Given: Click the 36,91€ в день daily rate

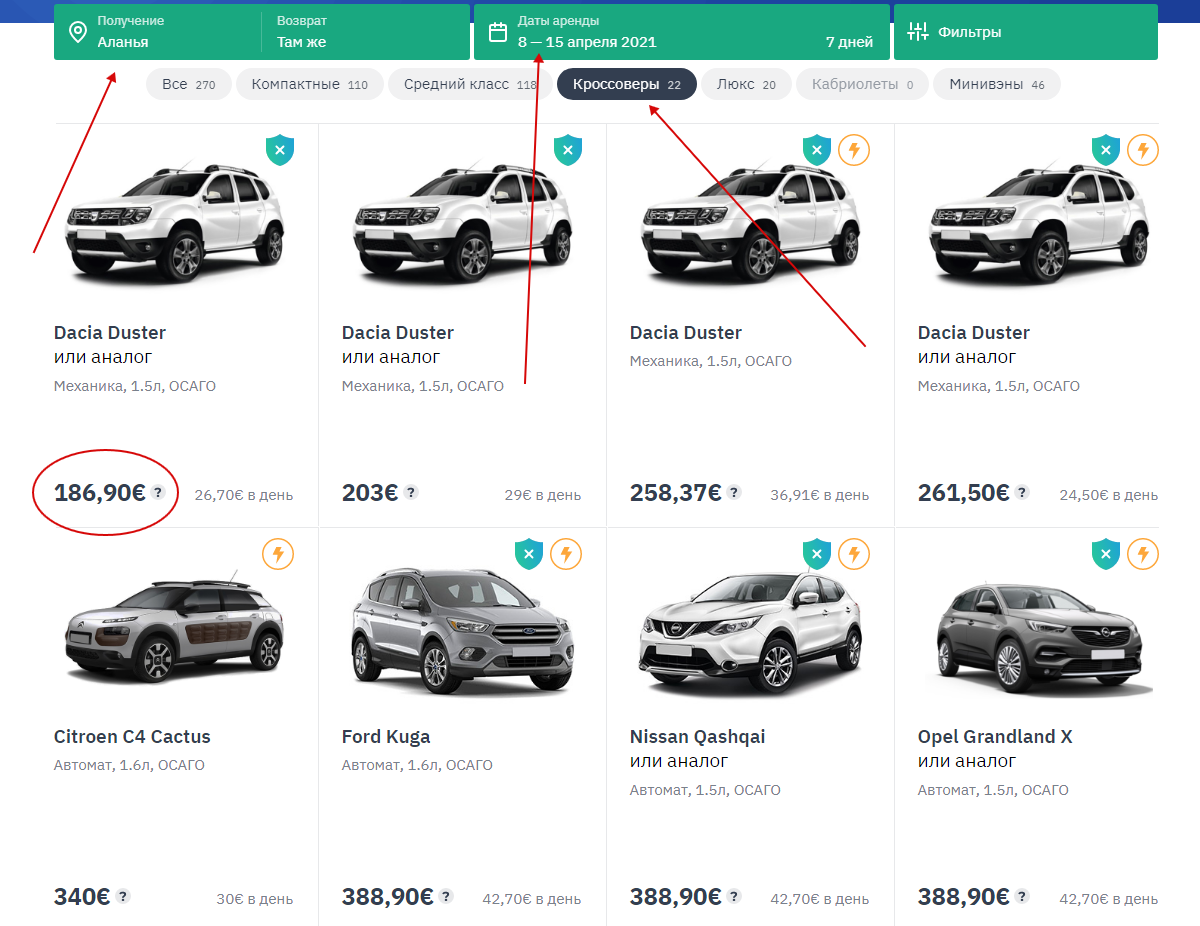Looking at the screenshot, I should [x=820, y=495].
